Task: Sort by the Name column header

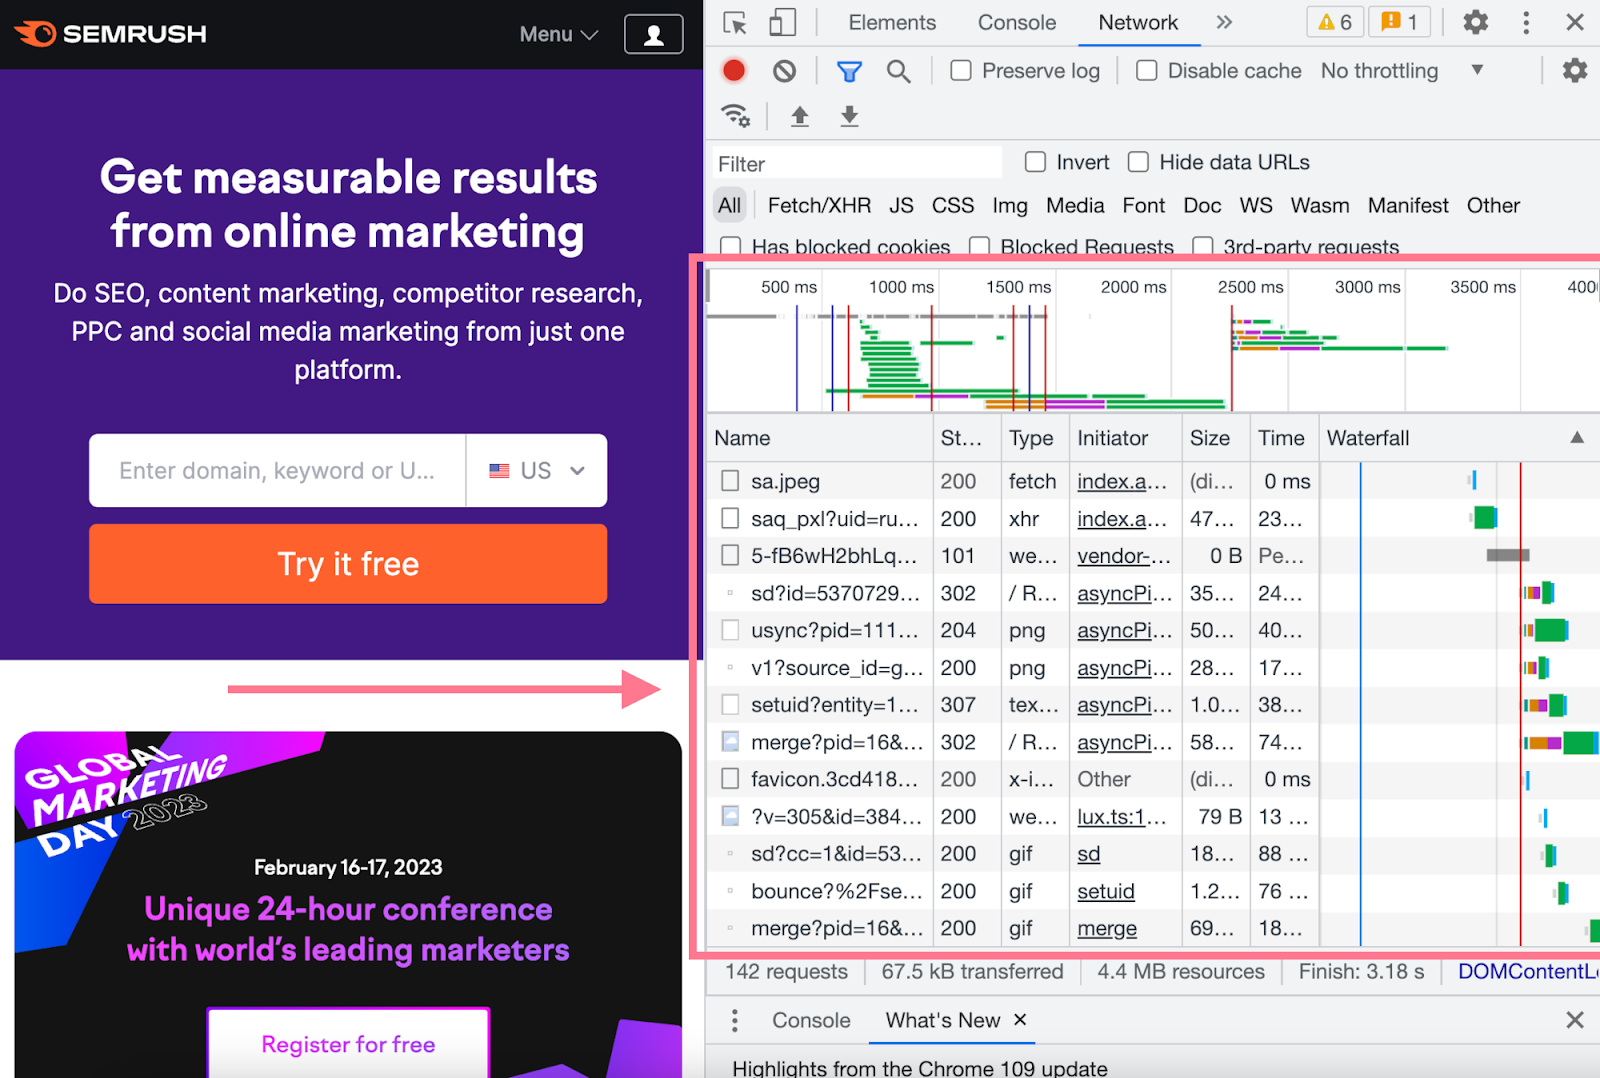Action: pyautogui.click(x=820, y=438)
